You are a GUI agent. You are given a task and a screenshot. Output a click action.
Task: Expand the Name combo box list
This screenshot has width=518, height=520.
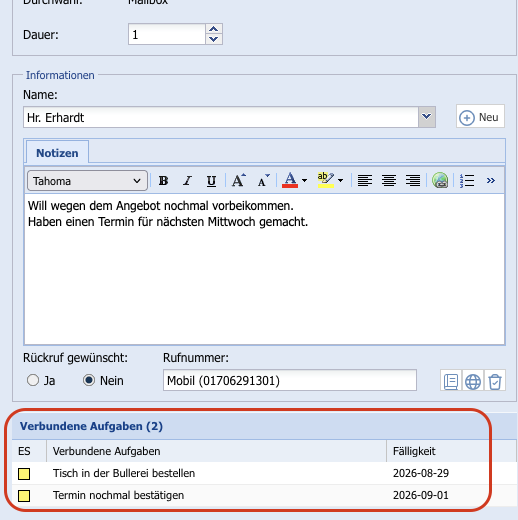(x=427, y=117)
